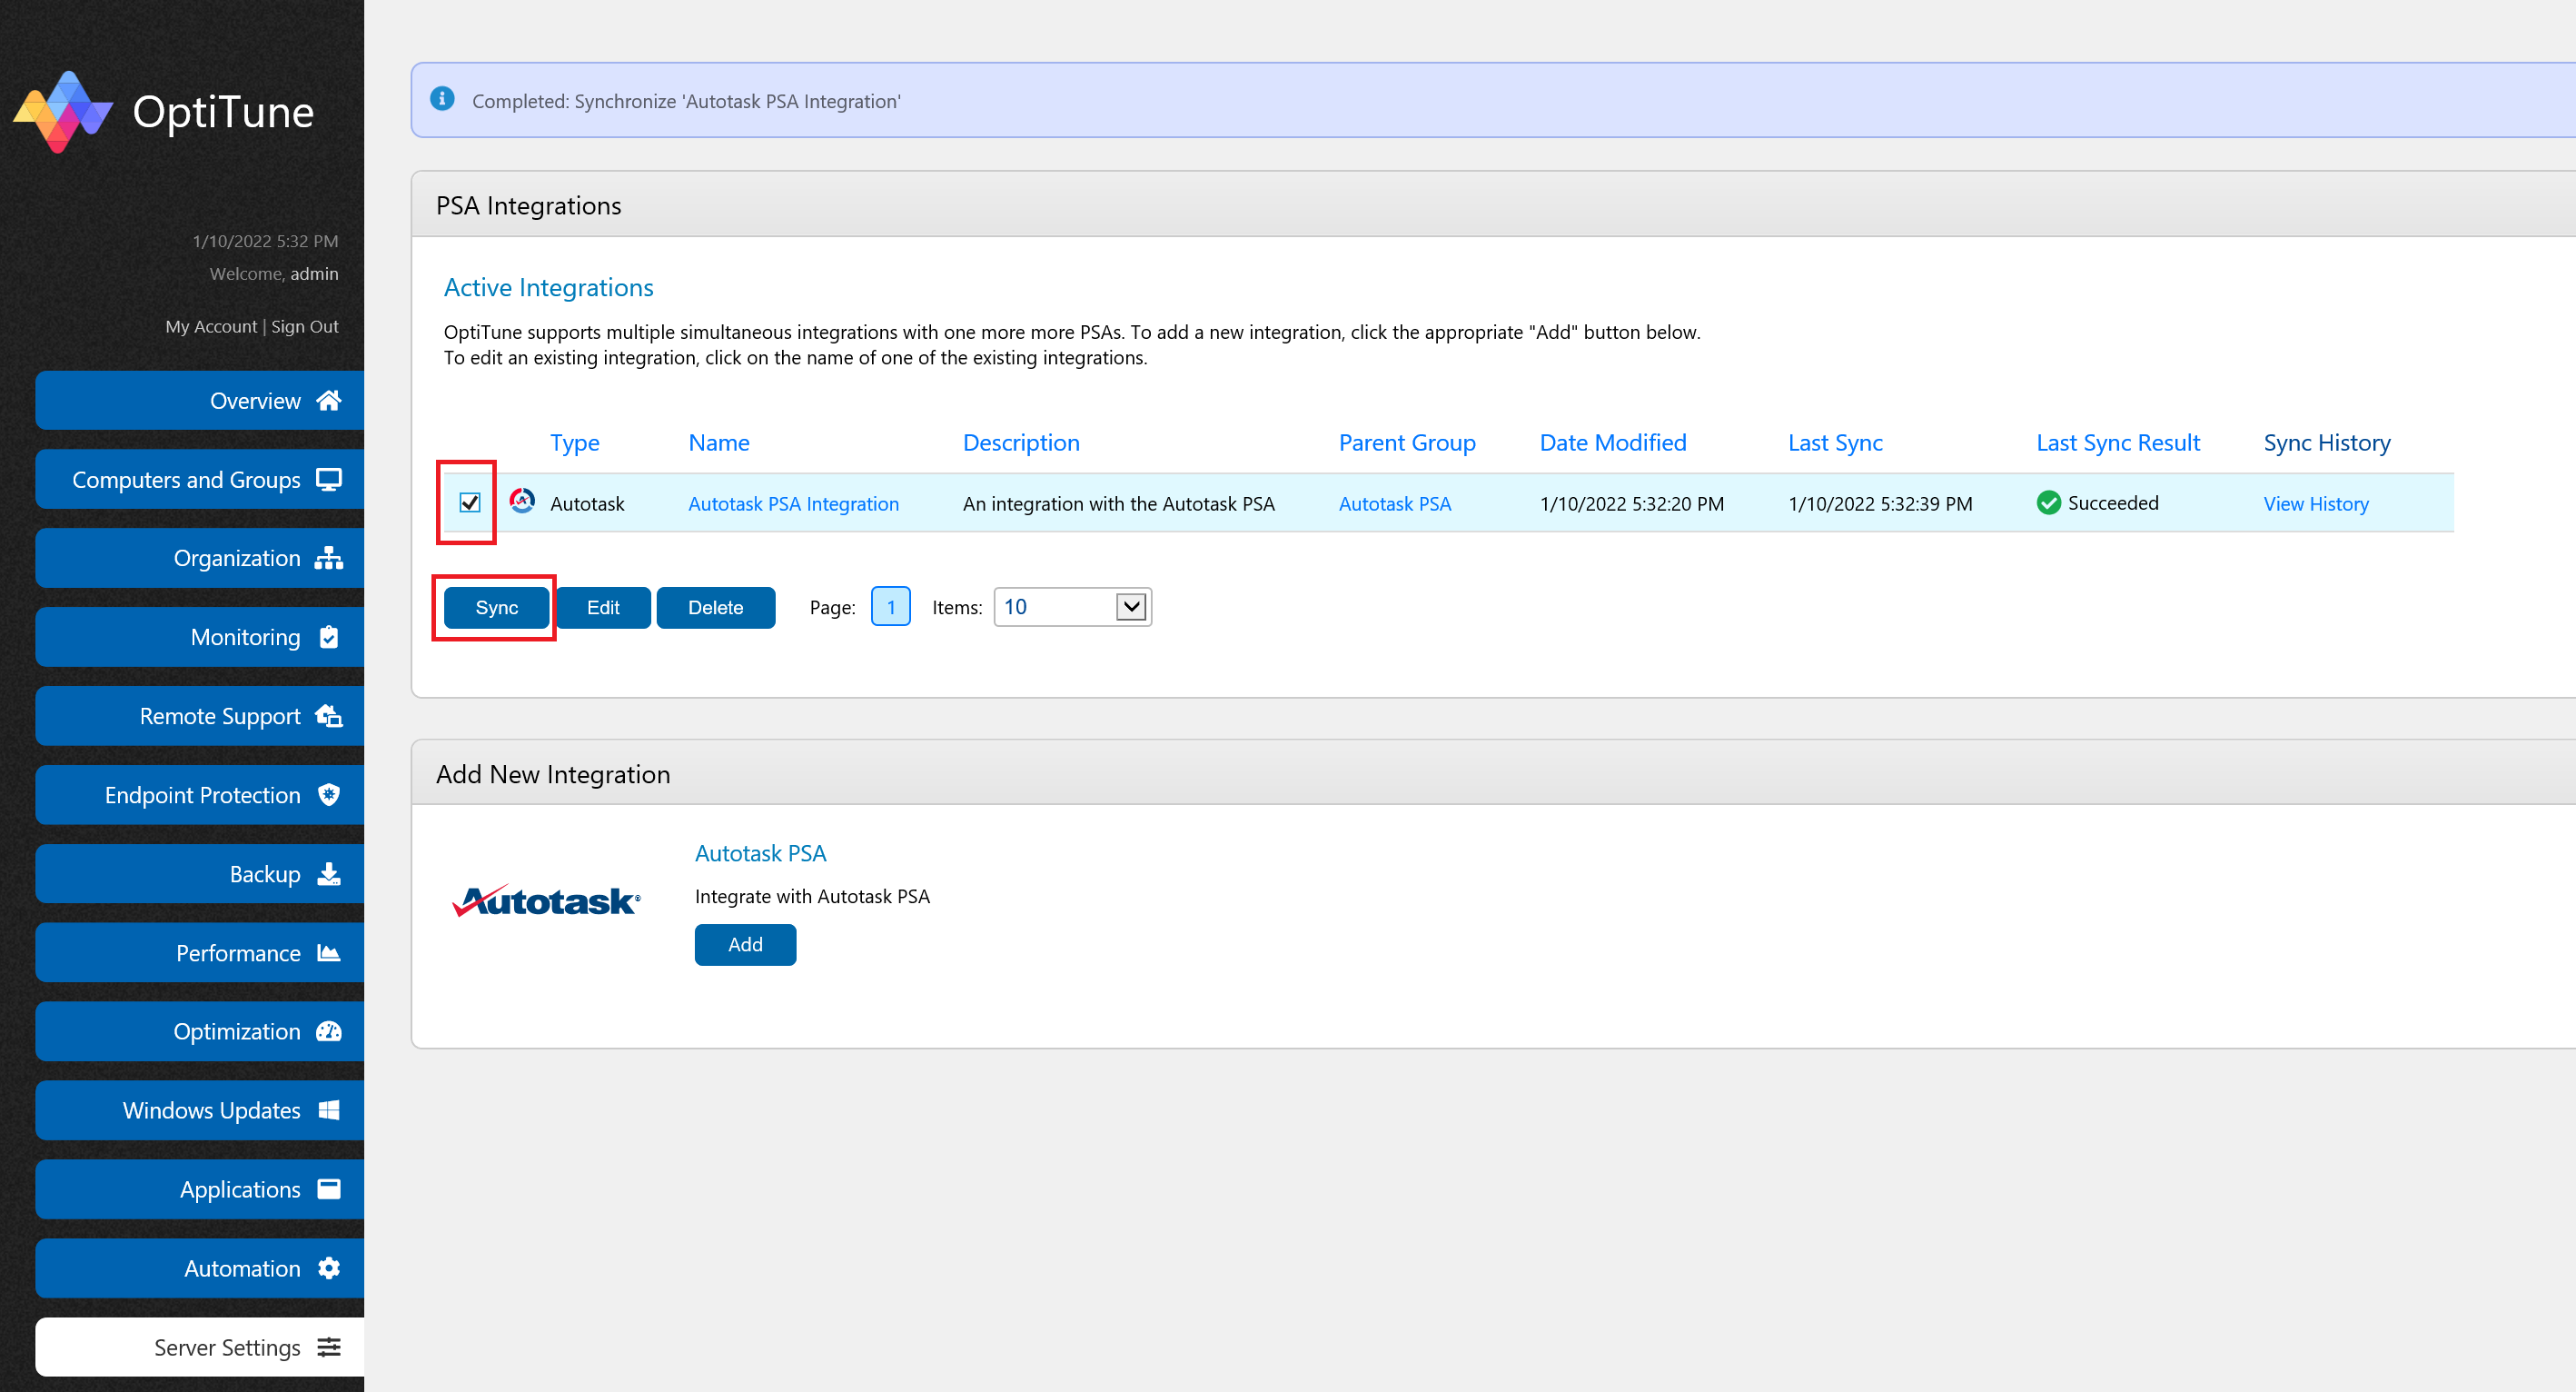Click the Sign Out link
This screenshot has height=1392, width=2576.
click(305, 326)
